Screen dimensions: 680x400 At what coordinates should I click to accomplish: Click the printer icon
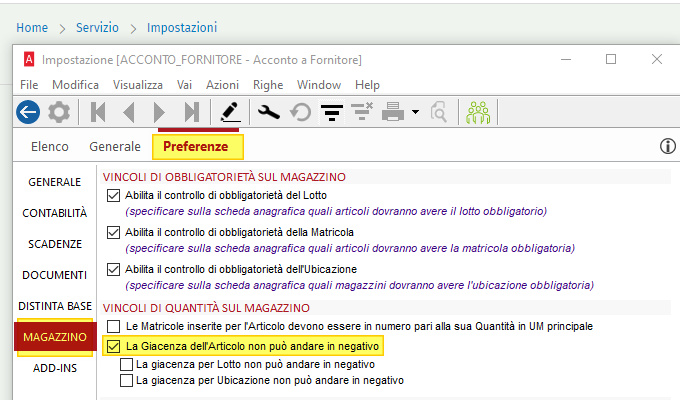click(x=393, y=112)
